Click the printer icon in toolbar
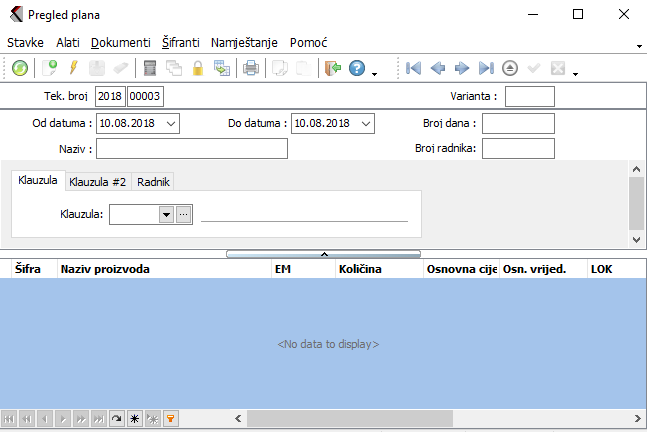 [x=251, y=69]
